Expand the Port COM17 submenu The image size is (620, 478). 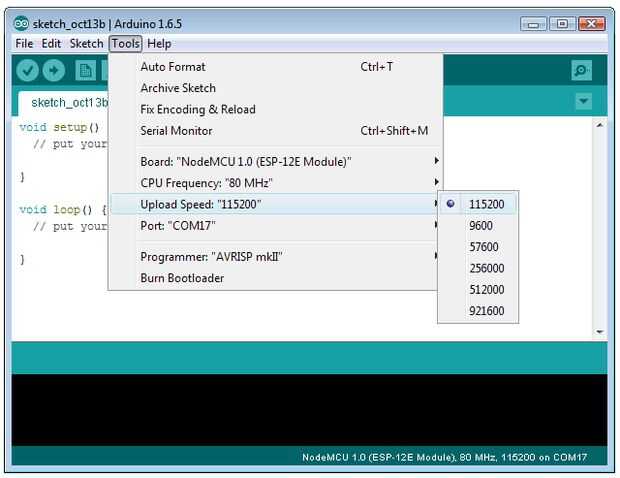coord(276,226)
